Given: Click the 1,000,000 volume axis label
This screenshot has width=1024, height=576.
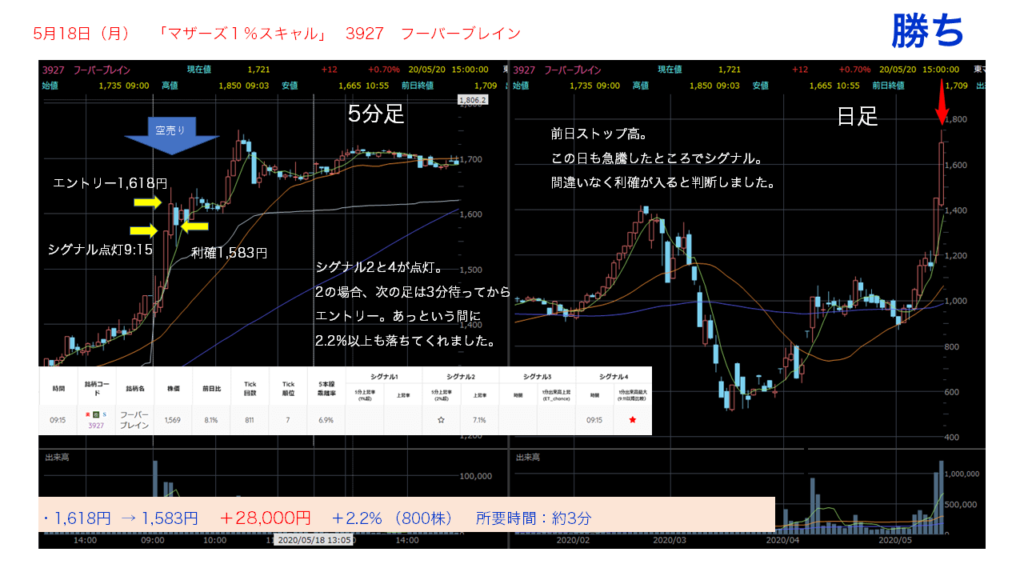Looking at the screenshot, I should point(962,473).
